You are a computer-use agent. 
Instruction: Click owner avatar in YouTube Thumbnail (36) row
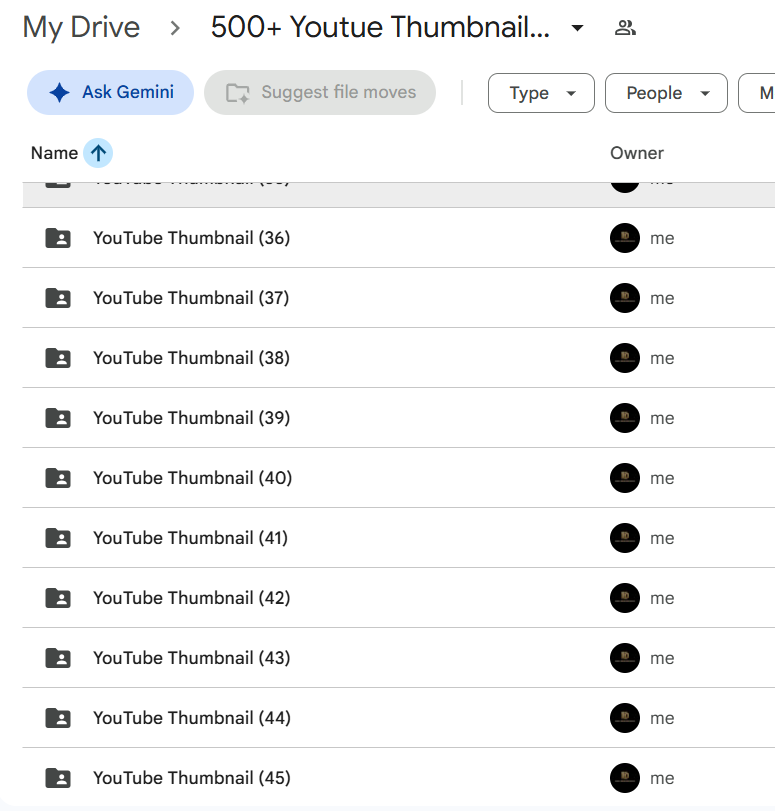(x=625, y=238)
